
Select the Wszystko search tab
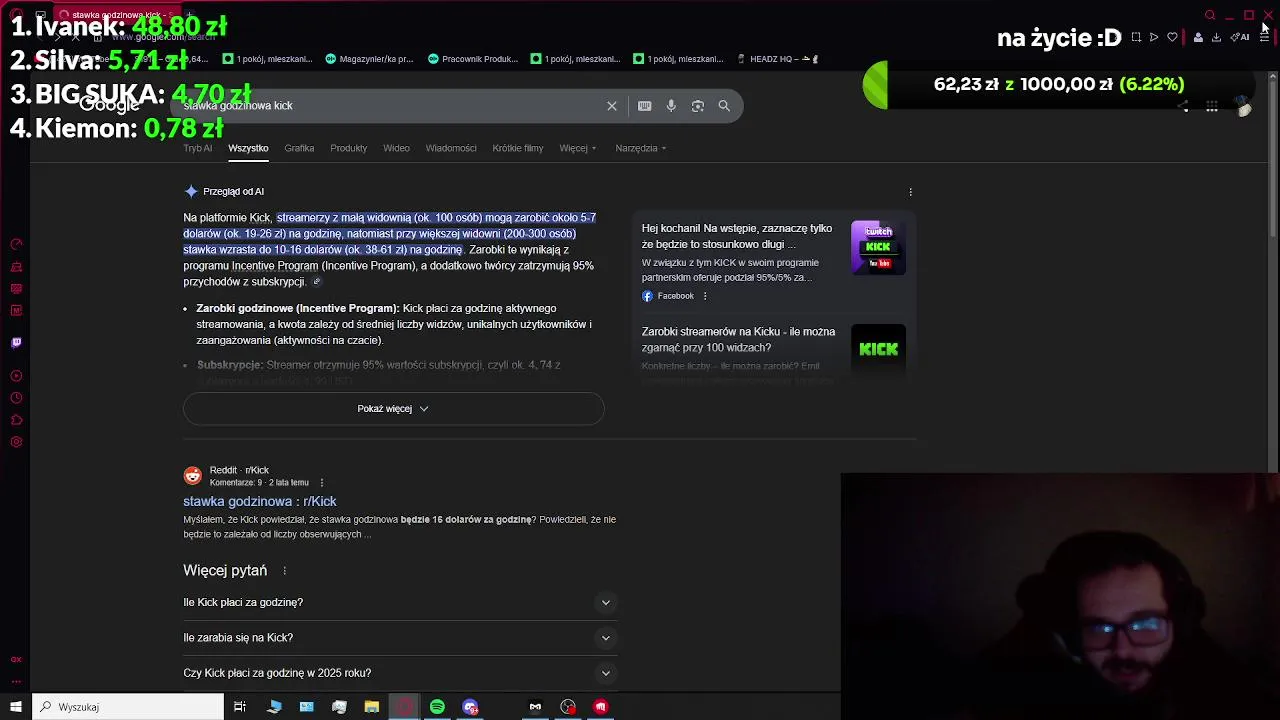tap(248, 148)
